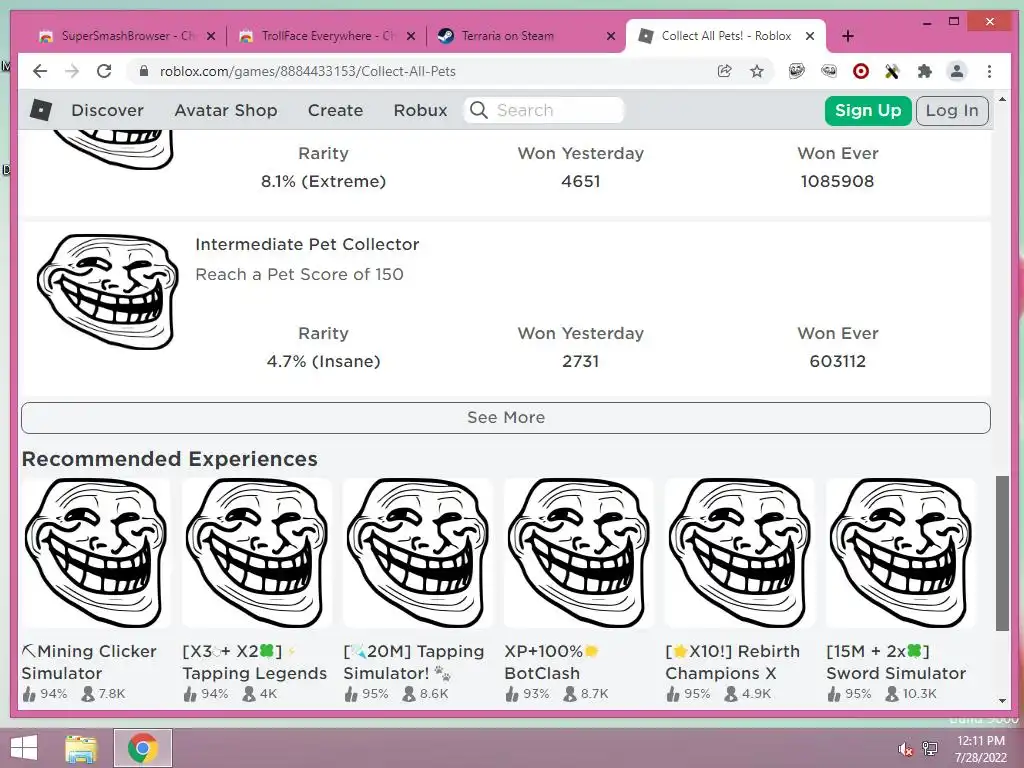Open the Chrome profile avatar icon

click(957, 71)
